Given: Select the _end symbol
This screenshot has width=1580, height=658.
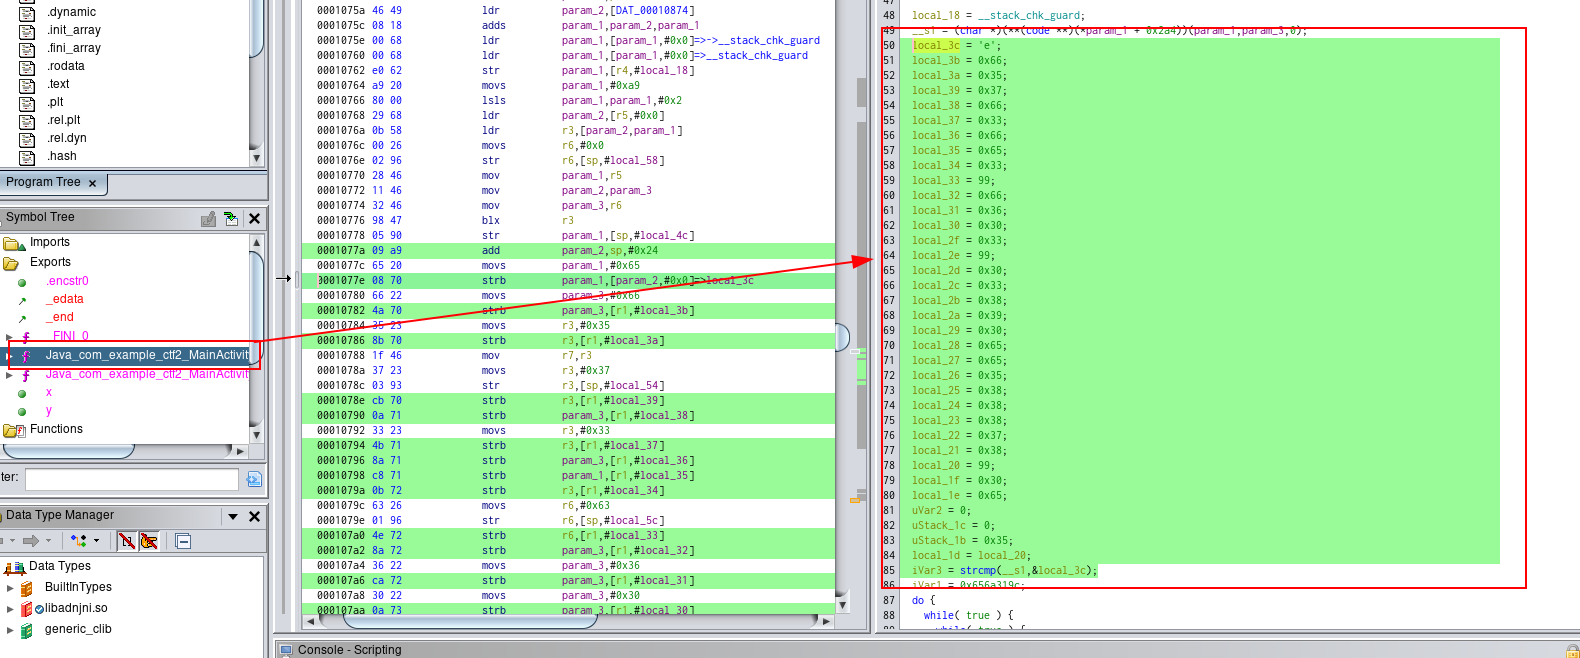Looking at the screenshot, I should coord(60,318).
